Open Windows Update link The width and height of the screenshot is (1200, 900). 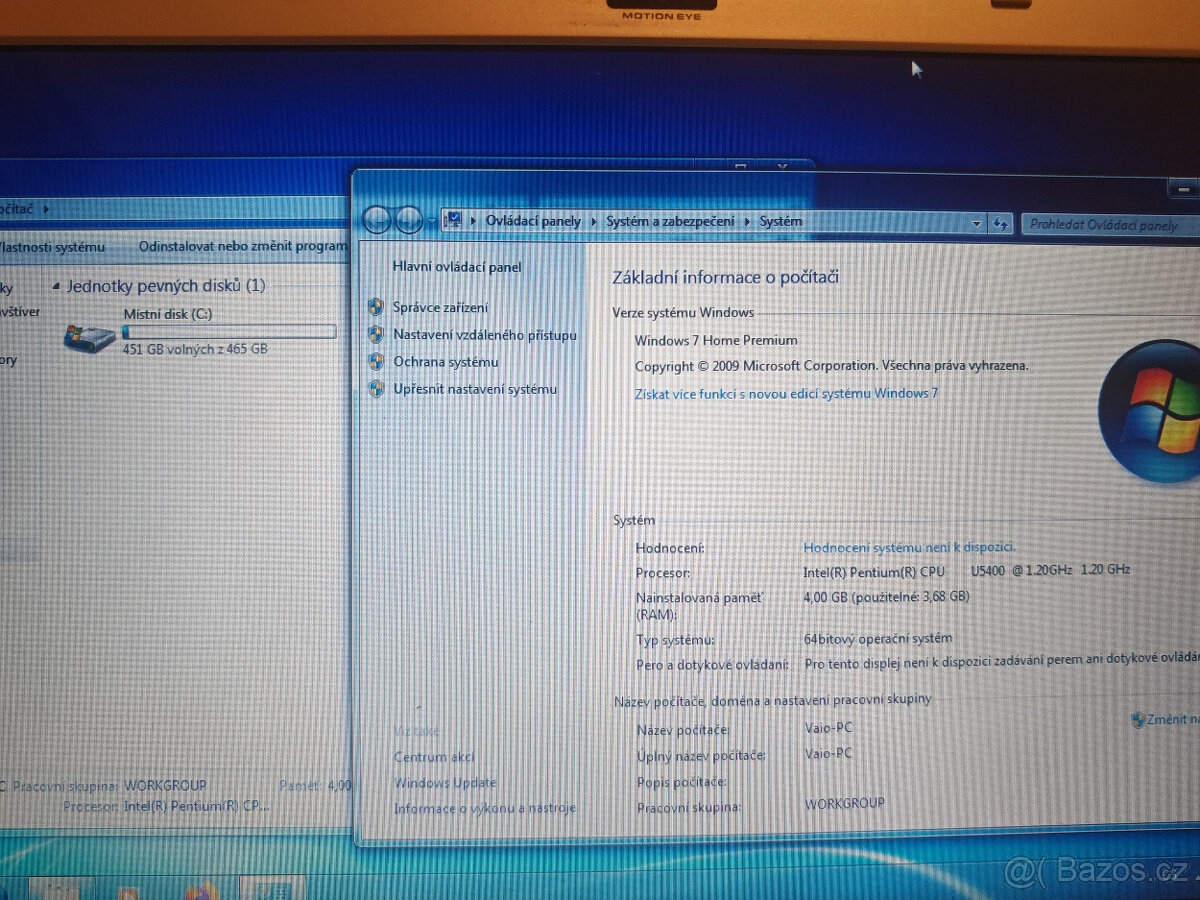coord(445,783)
